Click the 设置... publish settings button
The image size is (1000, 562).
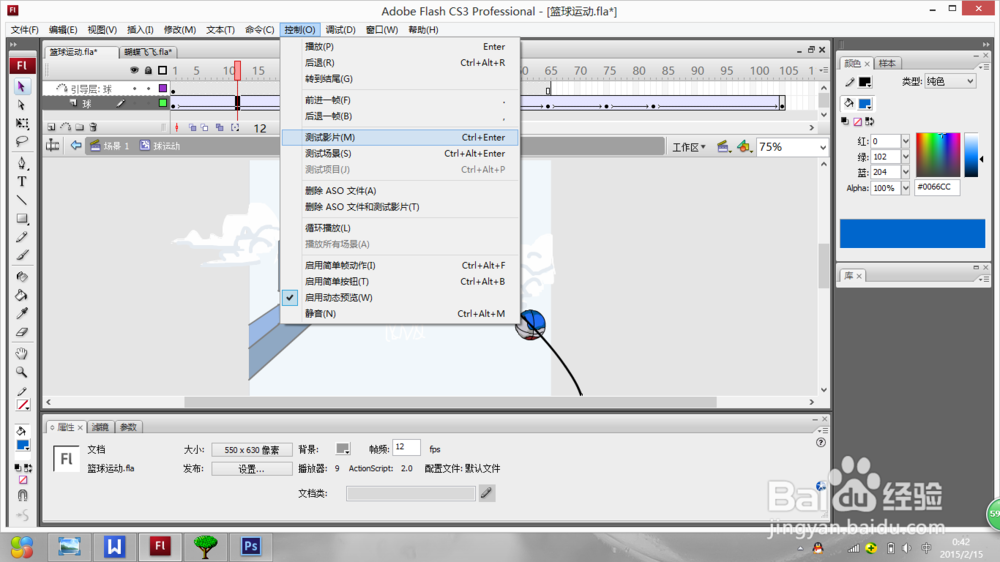point(252,469)
